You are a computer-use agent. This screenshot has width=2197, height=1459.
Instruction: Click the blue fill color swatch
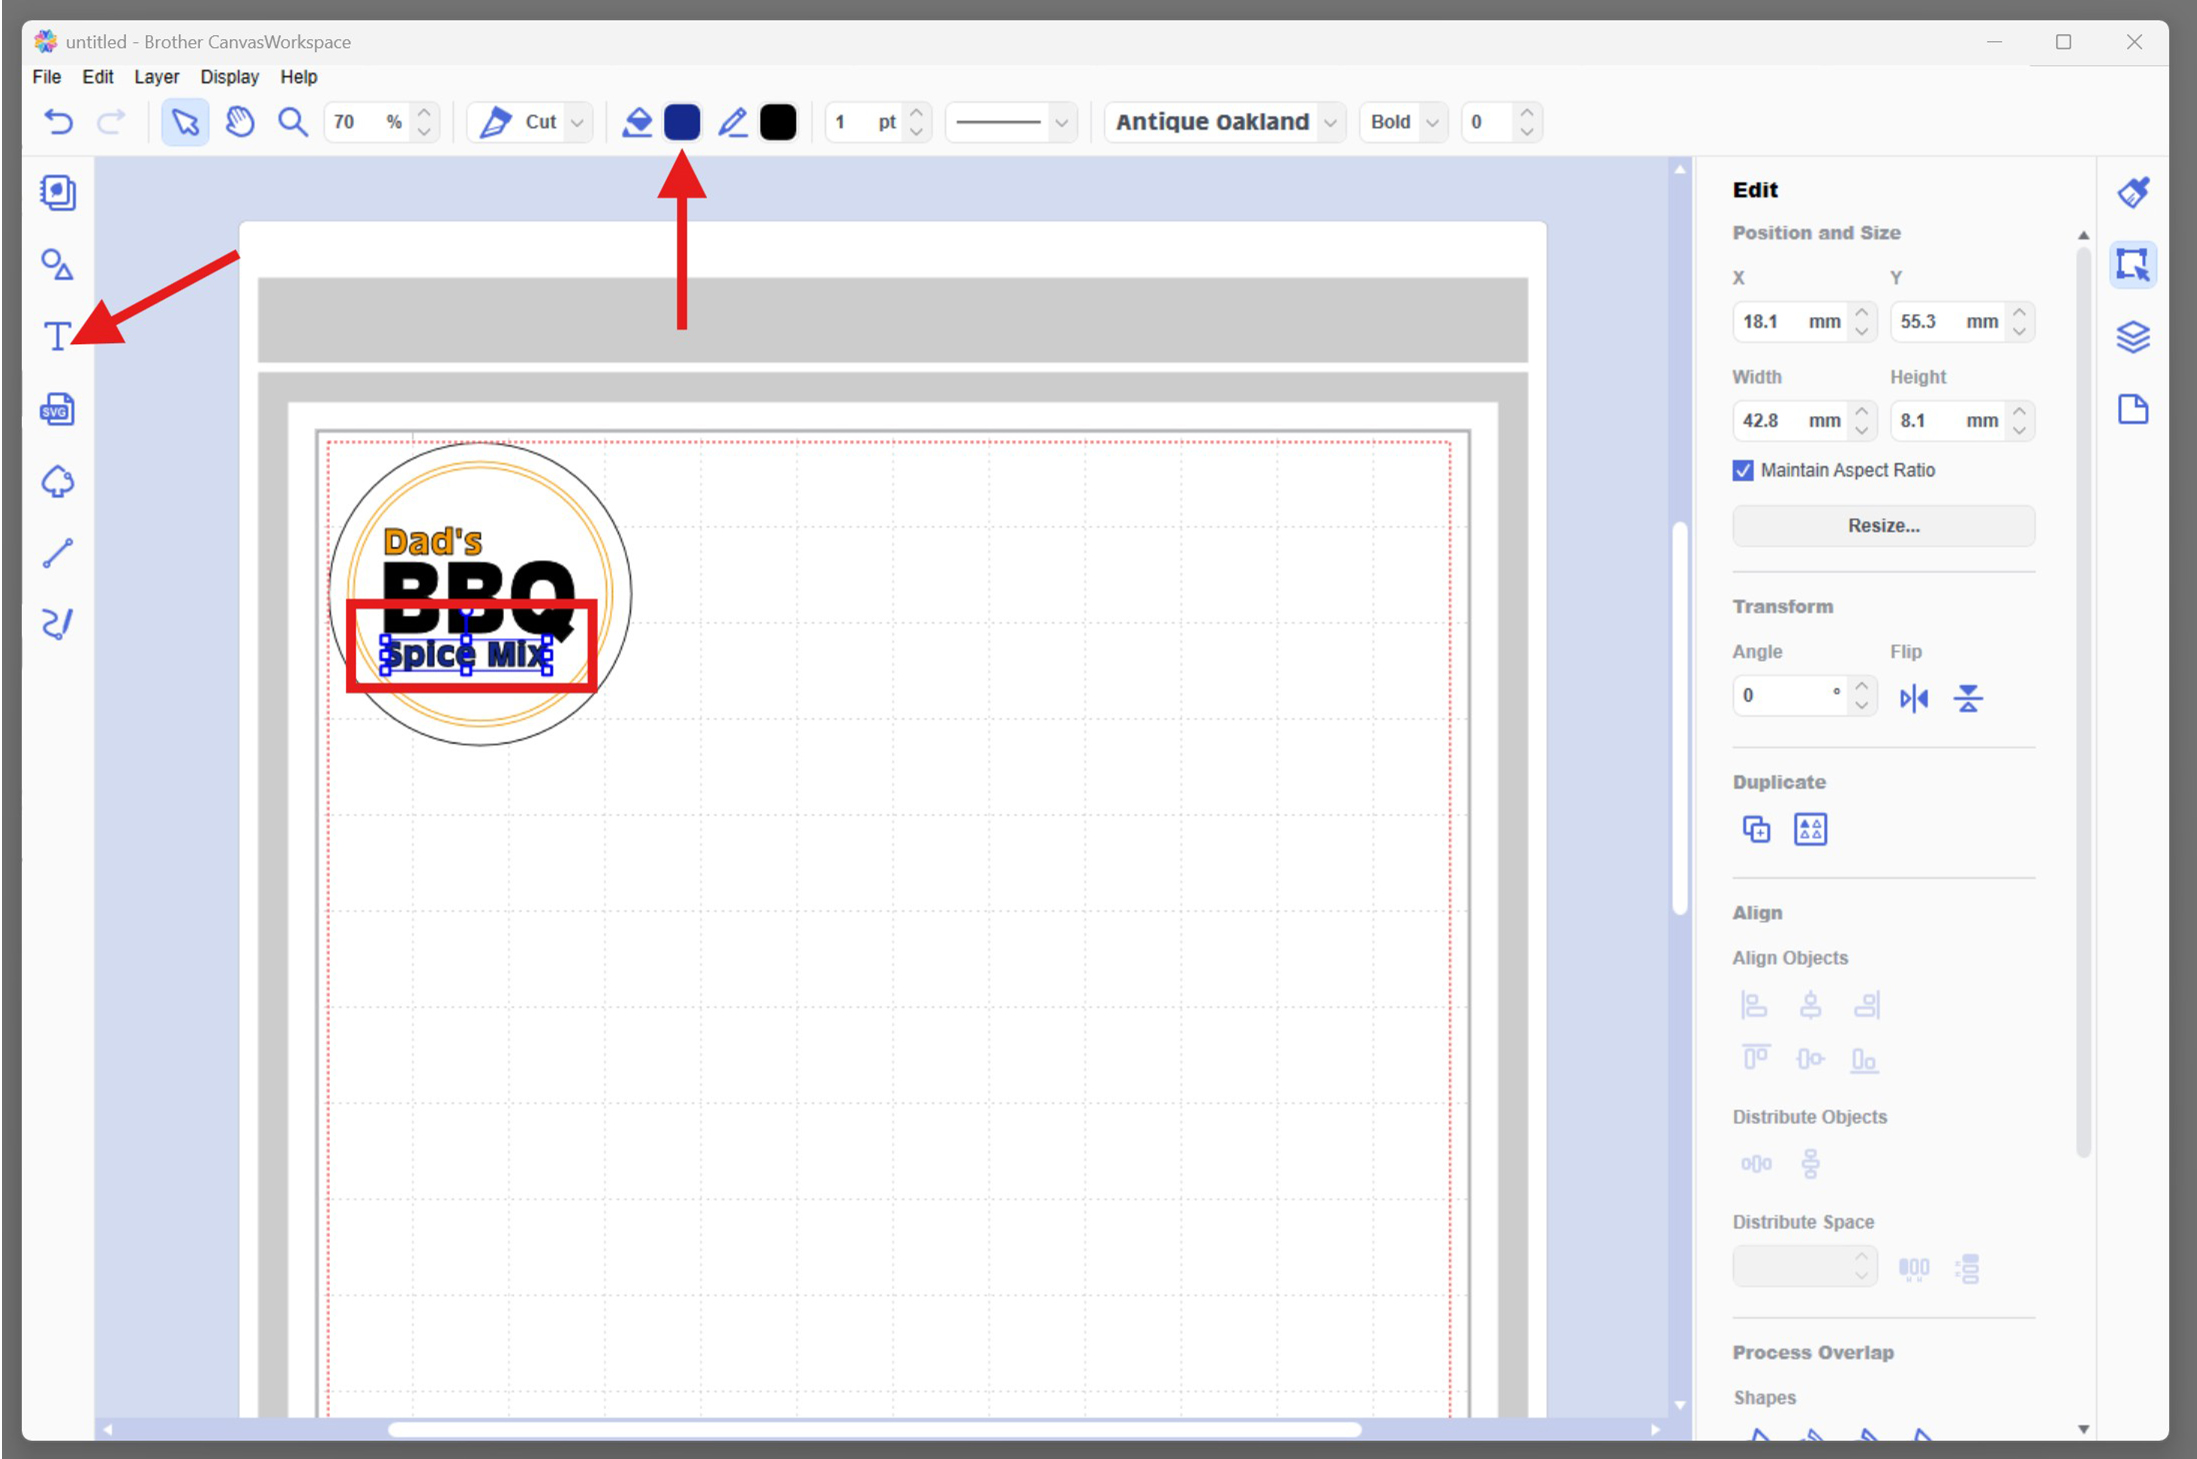coord(682,122)
